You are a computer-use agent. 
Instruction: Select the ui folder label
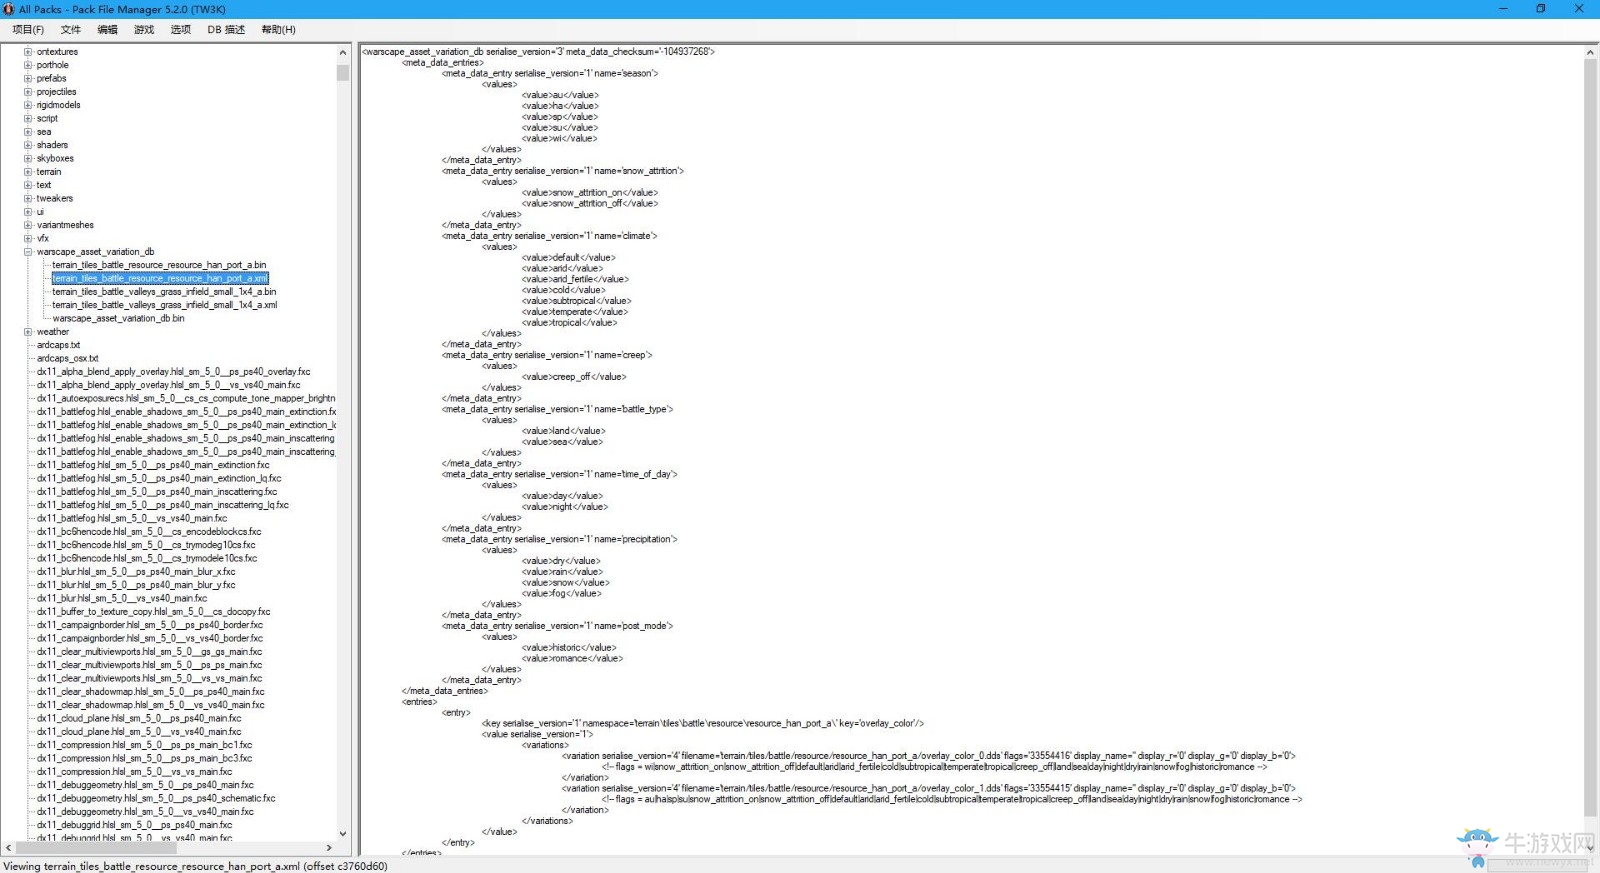[x=41, y=212]
